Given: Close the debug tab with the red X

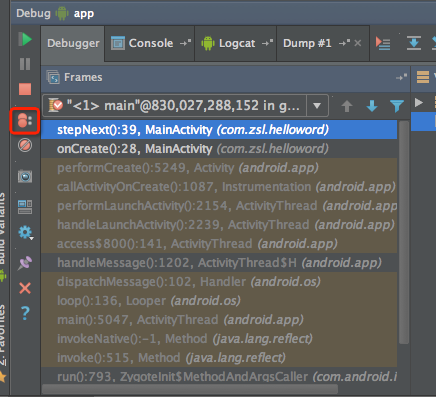Looking at the screenshot, I should tap(25, 288).
